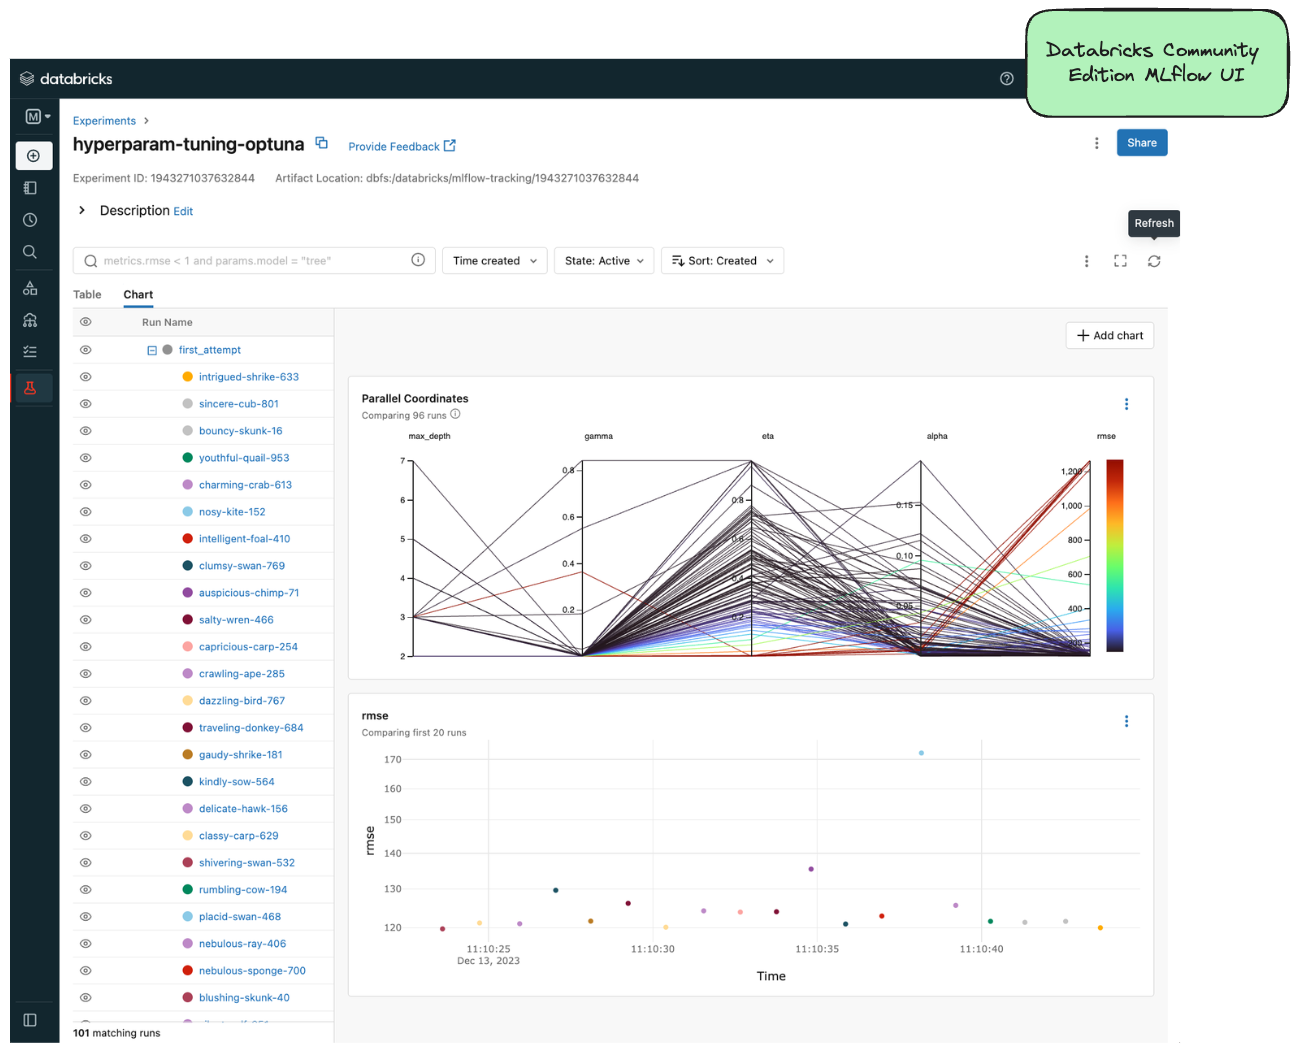Open the workspace switcher M menu
This screenshot has height=1052, width=1297.
click(x=37, y=117)
